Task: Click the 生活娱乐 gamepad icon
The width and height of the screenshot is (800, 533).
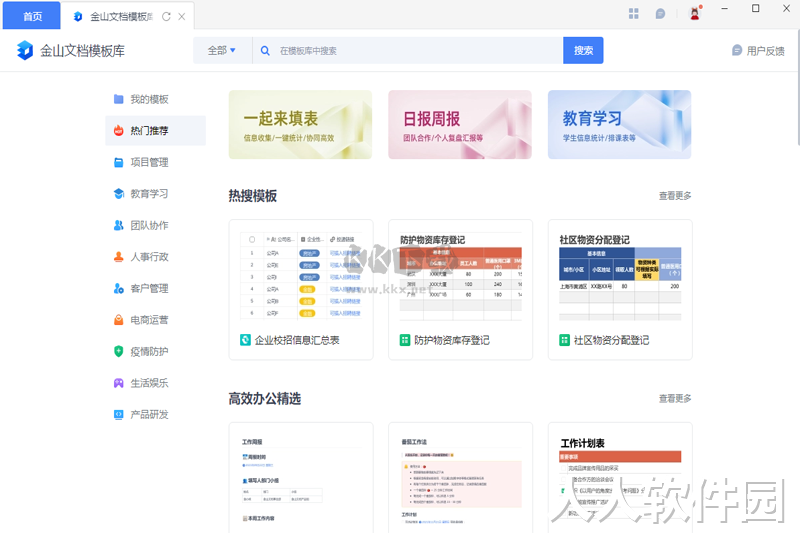Action: click(118, 383)
